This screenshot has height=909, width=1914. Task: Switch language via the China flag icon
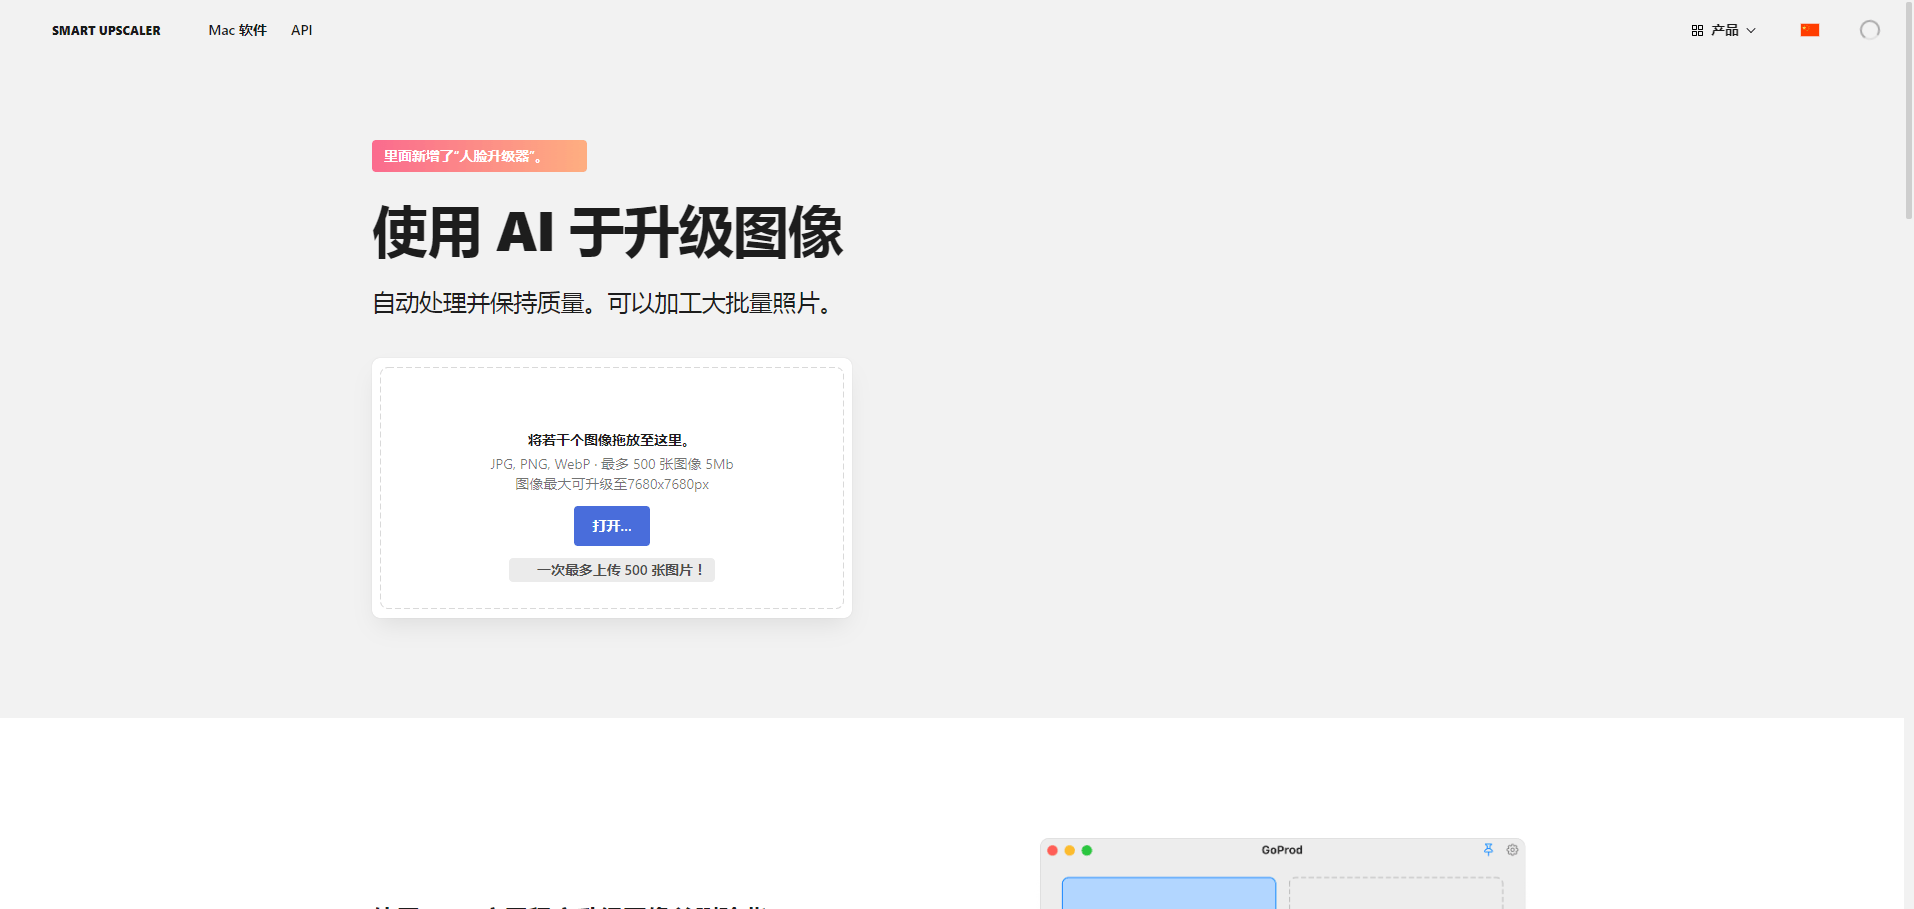point(1809,30)
